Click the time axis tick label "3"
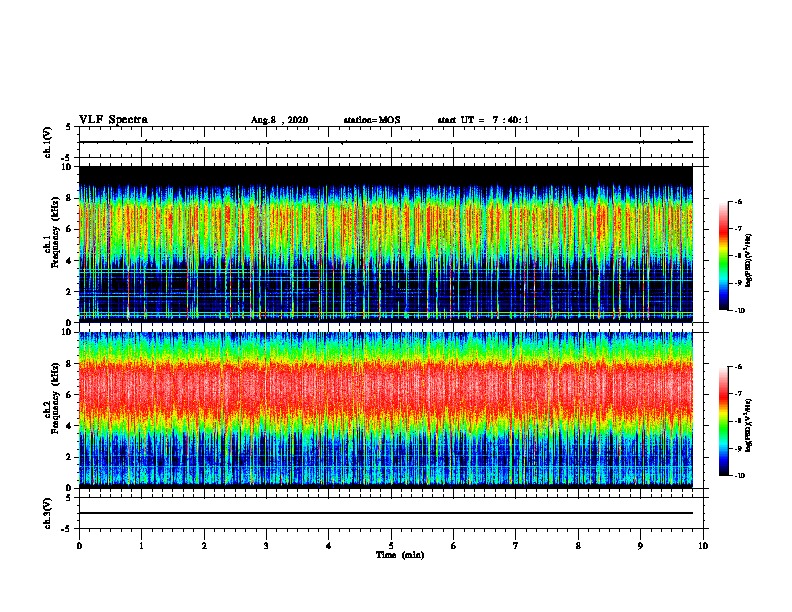This screenshot has width=792, height=612. [266, 546]
